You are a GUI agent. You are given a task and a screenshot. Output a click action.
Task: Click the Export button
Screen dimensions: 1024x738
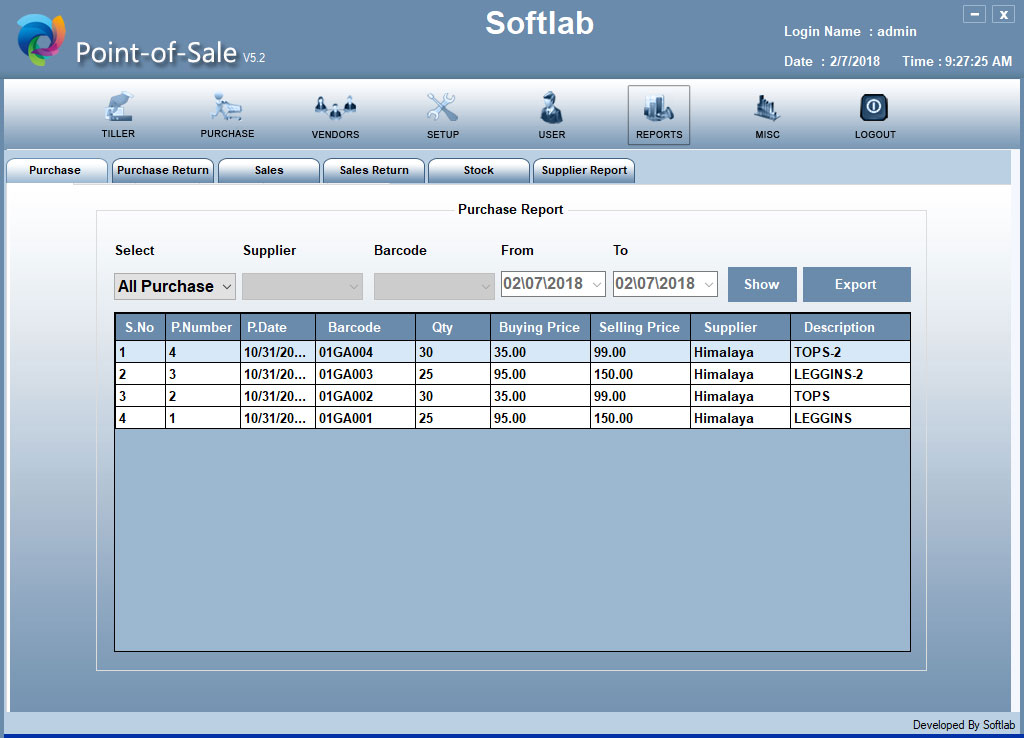pyautogui.click(x=856, y=285)
